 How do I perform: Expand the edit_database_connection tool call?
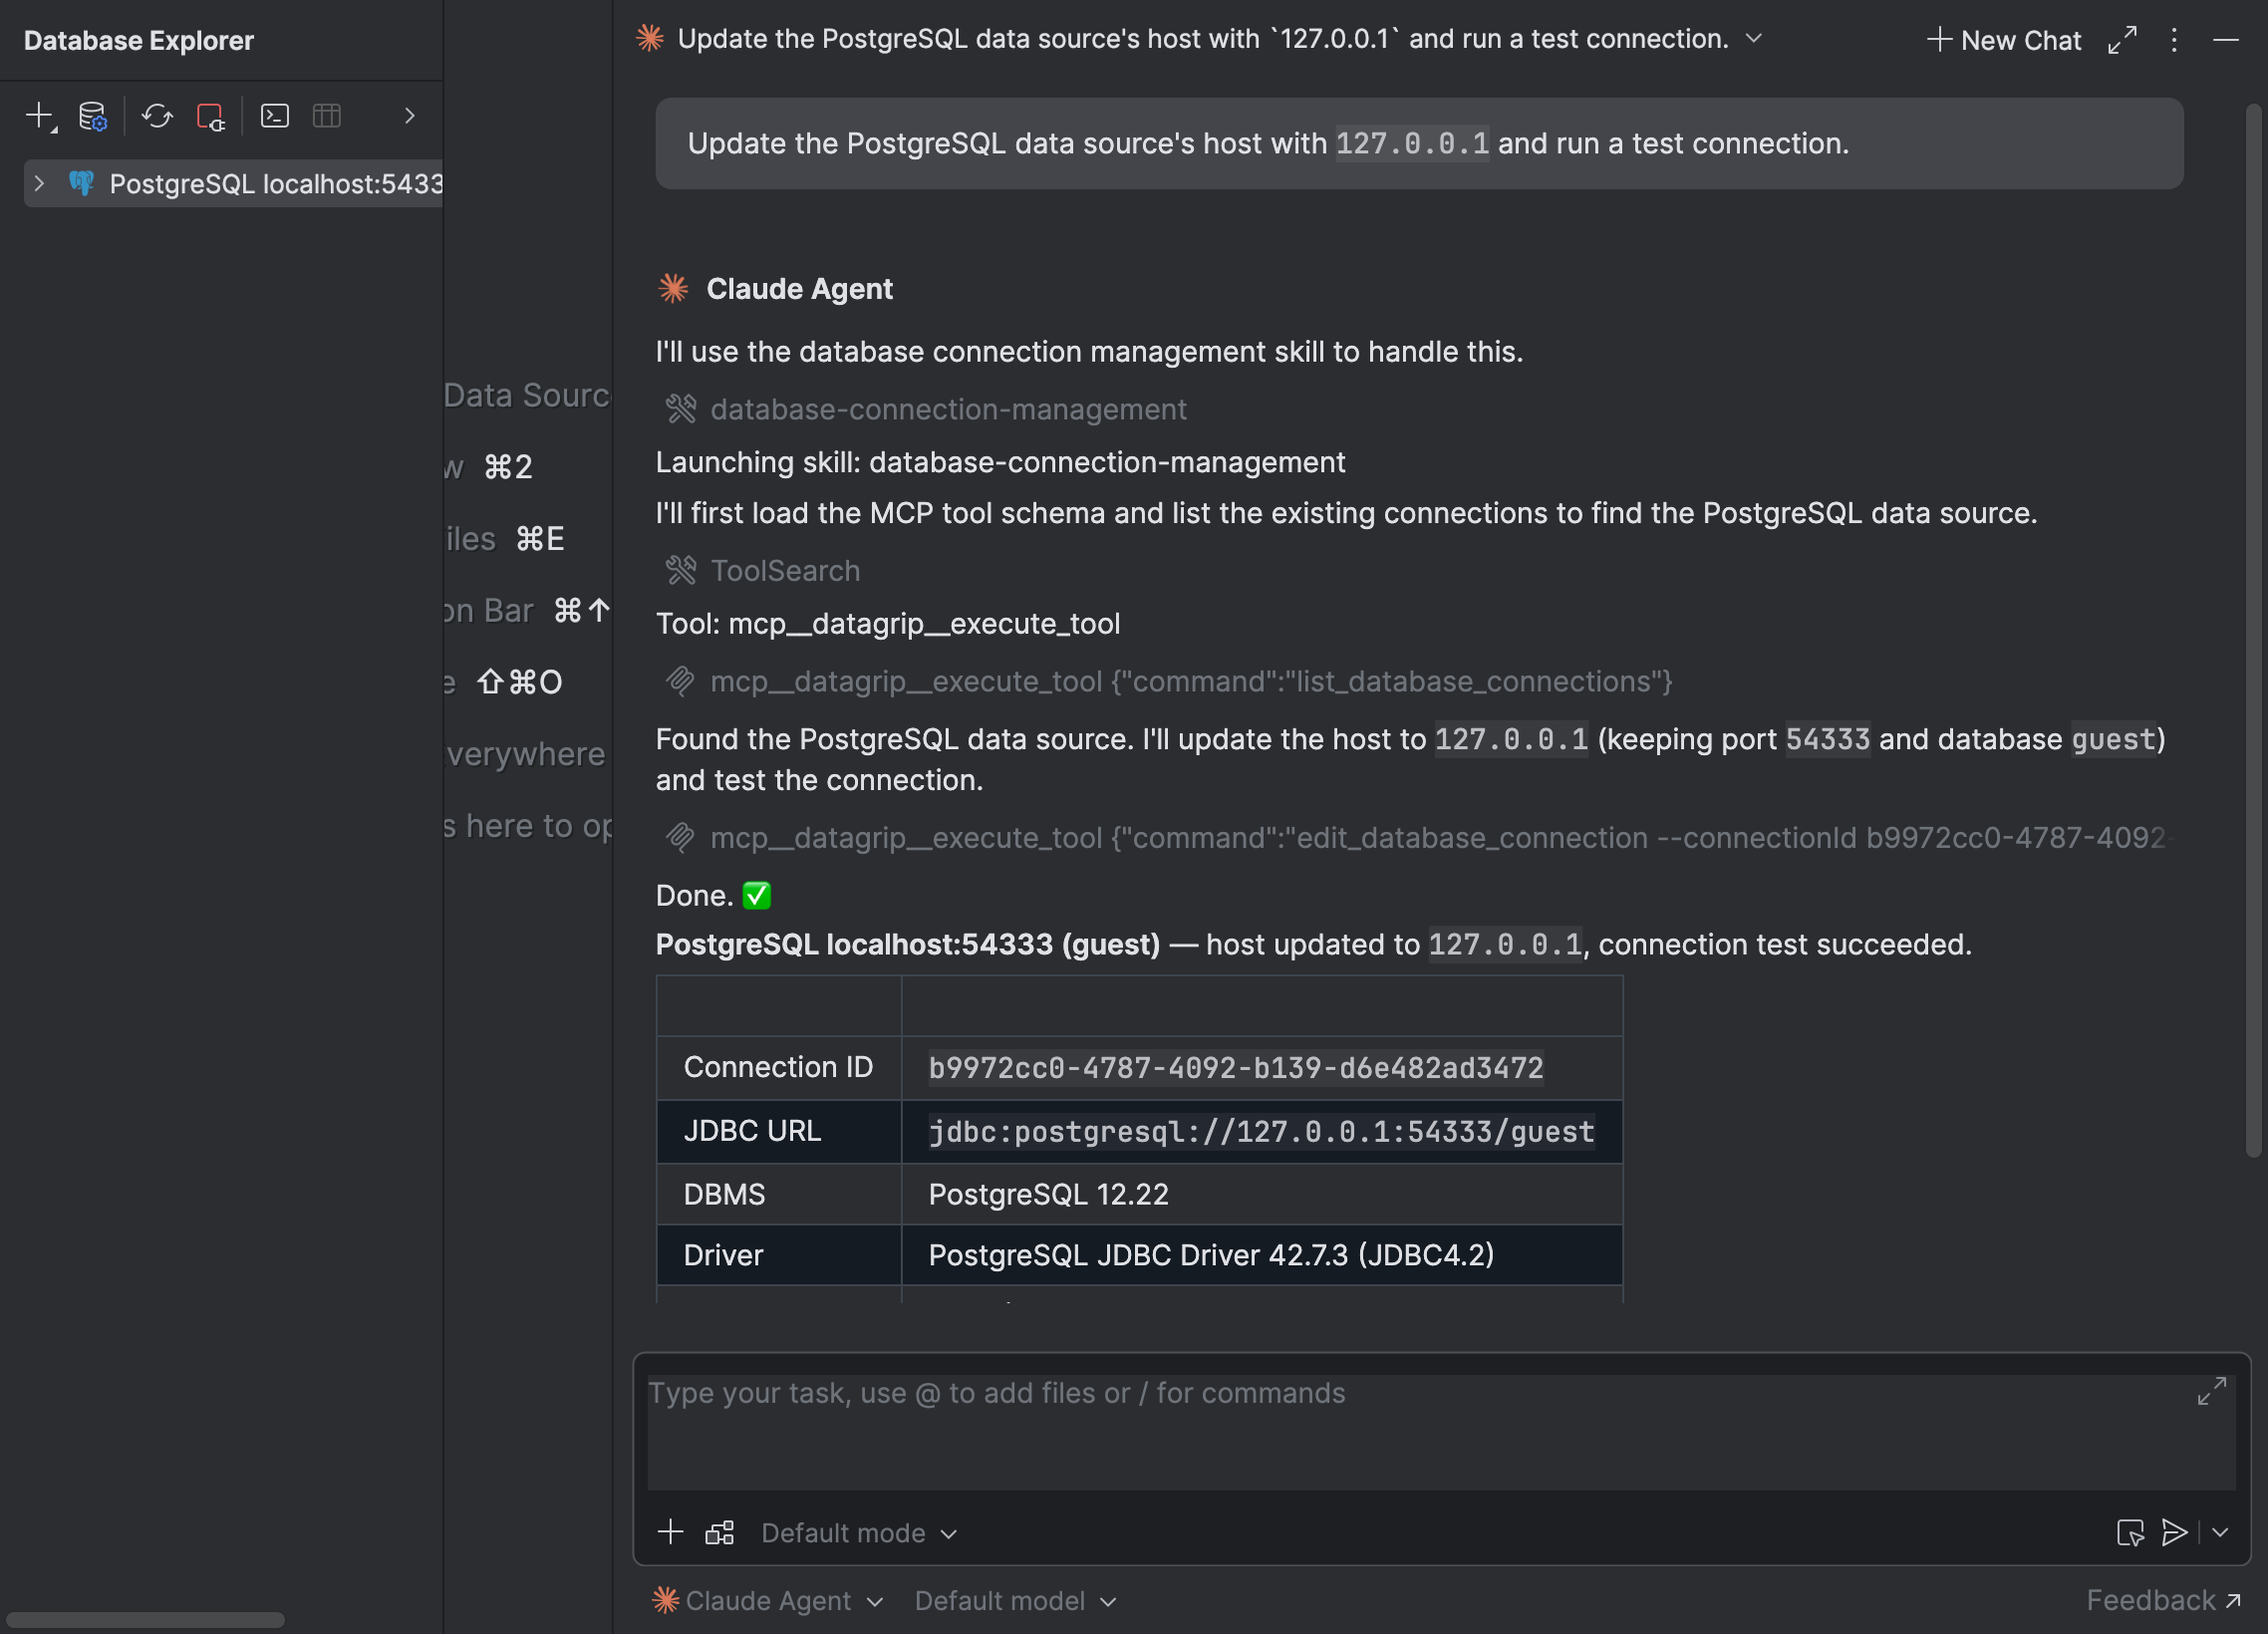1418,838
